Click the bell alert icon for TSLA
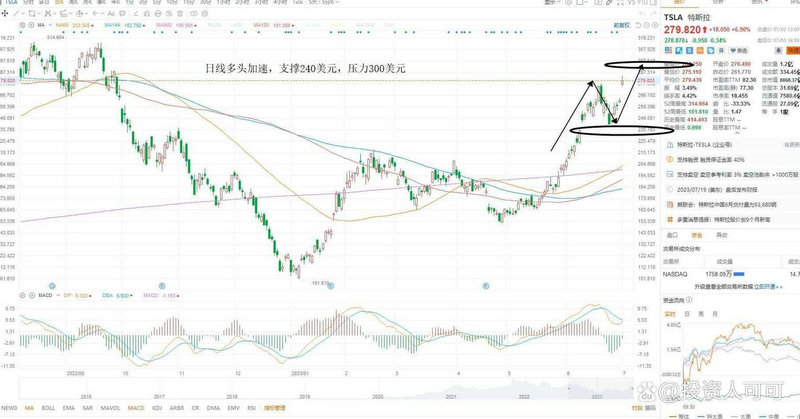 pos(778,50)
